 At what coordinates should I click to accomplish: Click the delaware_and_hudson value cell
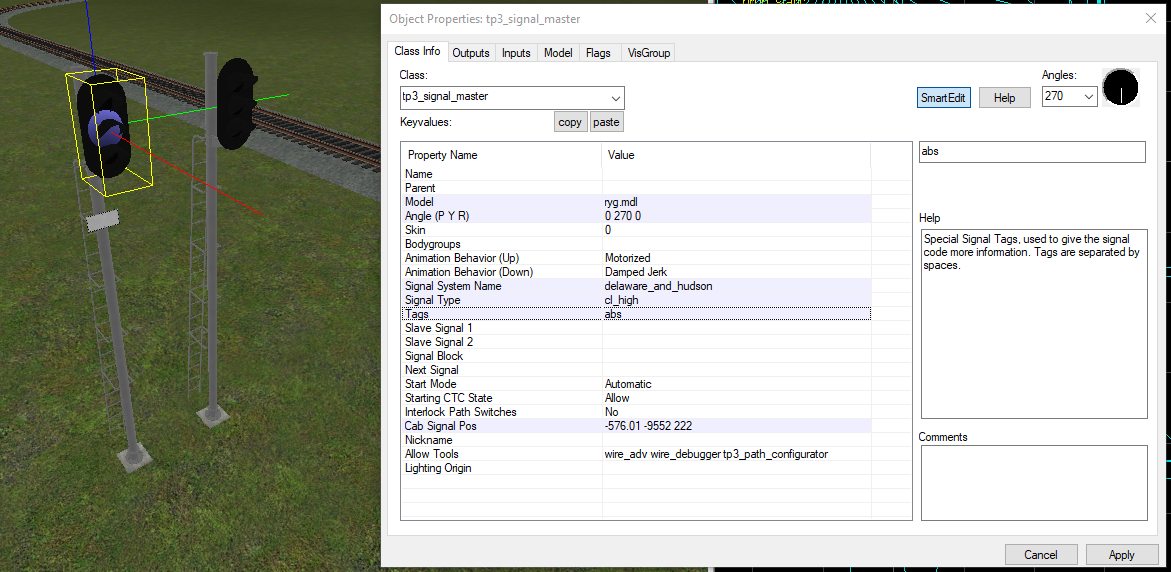[736, 286]
